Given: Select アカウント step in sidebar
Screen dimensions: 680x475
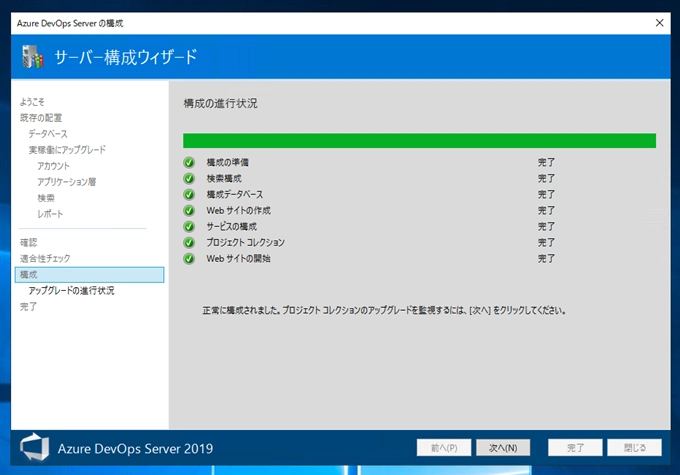Looking at the screenshot, I should tap(53, 166).
